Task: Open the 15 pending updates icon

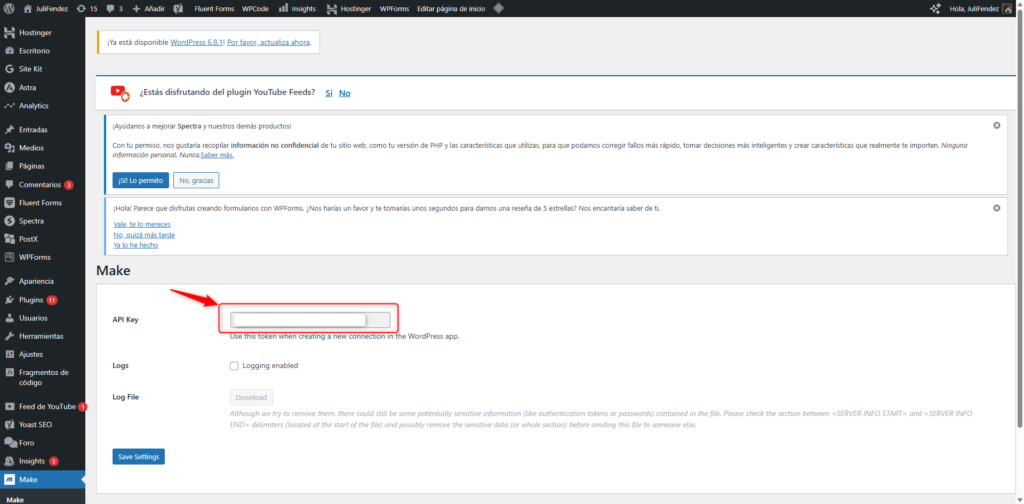Action: coord(86,8)
